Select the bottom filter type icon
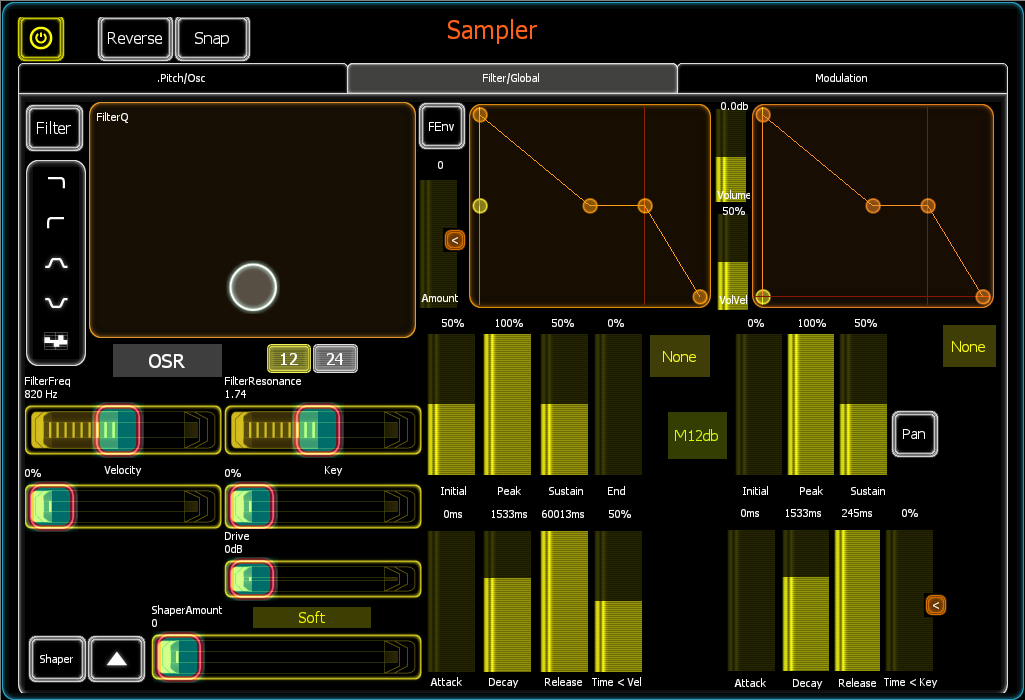The height and width of the screenshot is (700, 1025). click(x=56, y=341)
